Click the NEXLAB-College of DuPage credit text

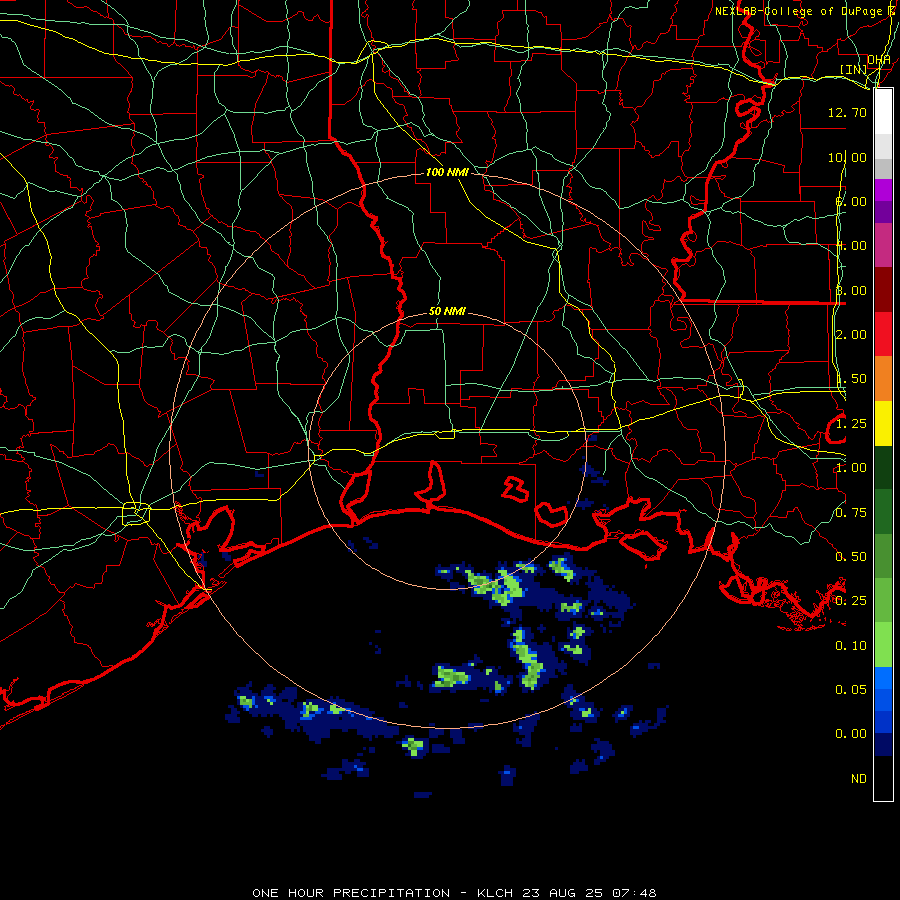800,11
